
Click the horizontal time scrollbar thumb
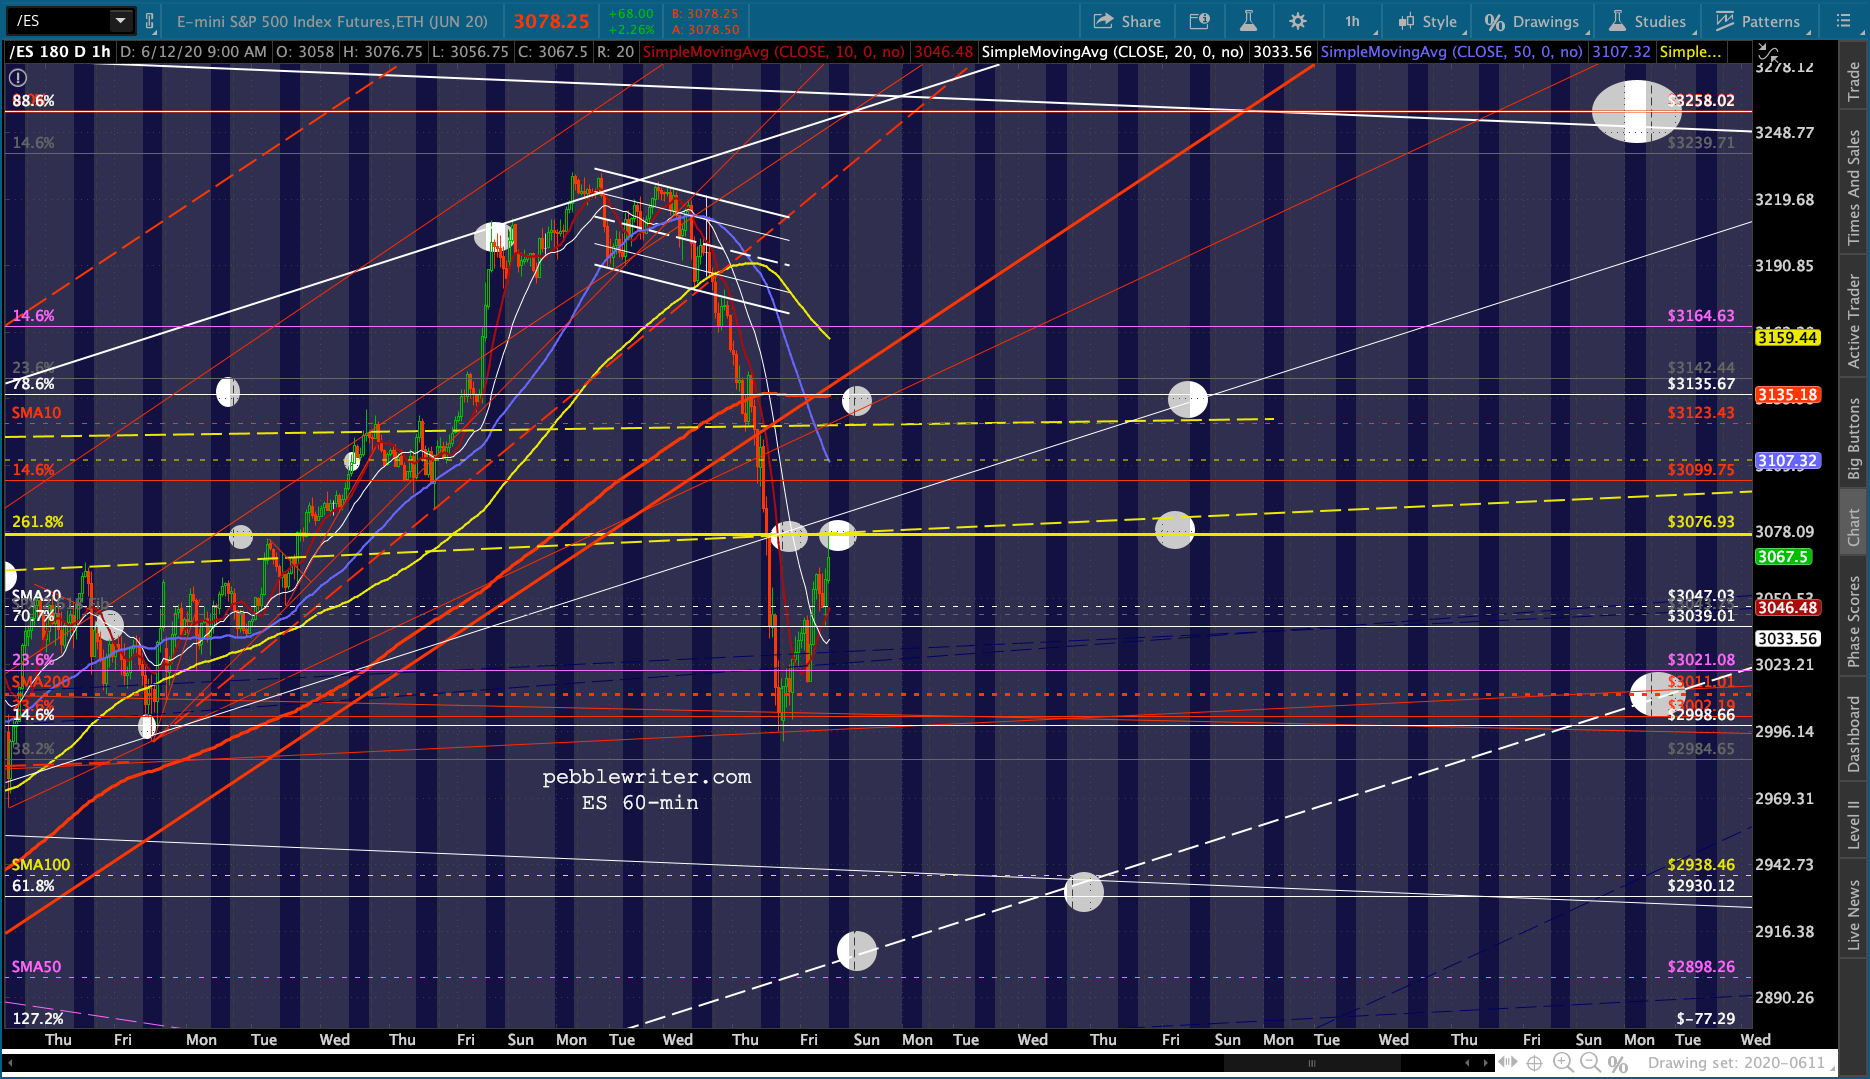(x=1311, y=1064)
